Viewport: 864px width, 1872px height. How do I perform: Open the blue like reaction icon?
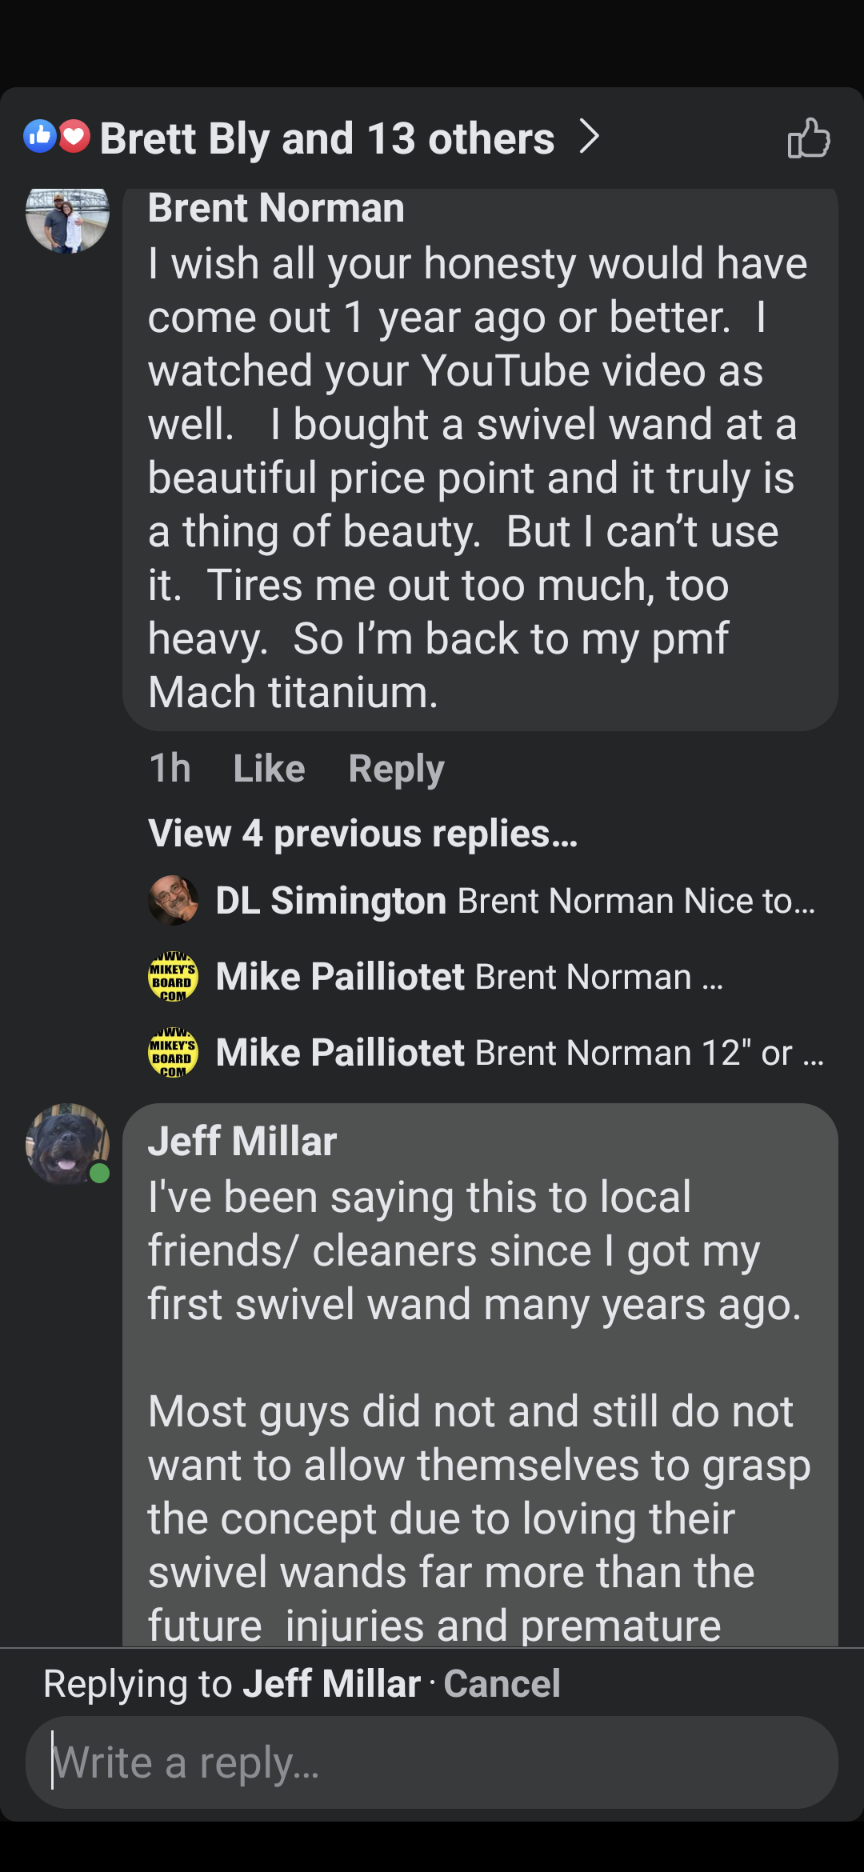40,136
